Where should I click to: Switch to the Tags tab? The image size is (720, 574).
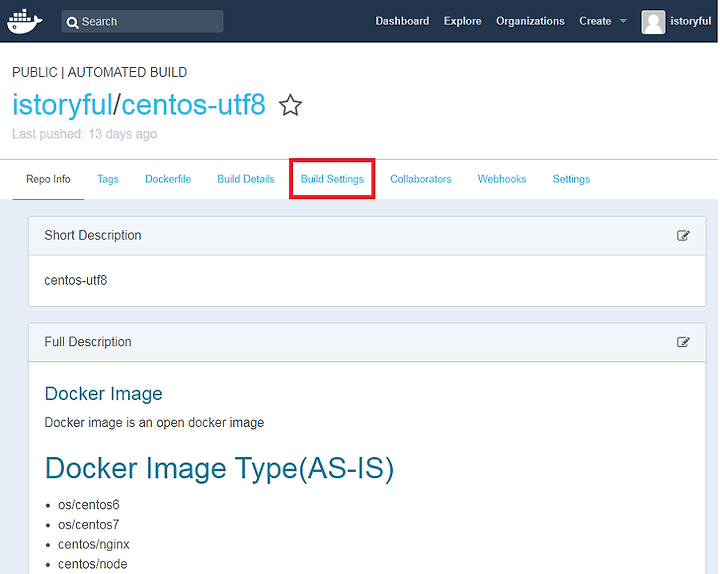(x=108, y=179)
